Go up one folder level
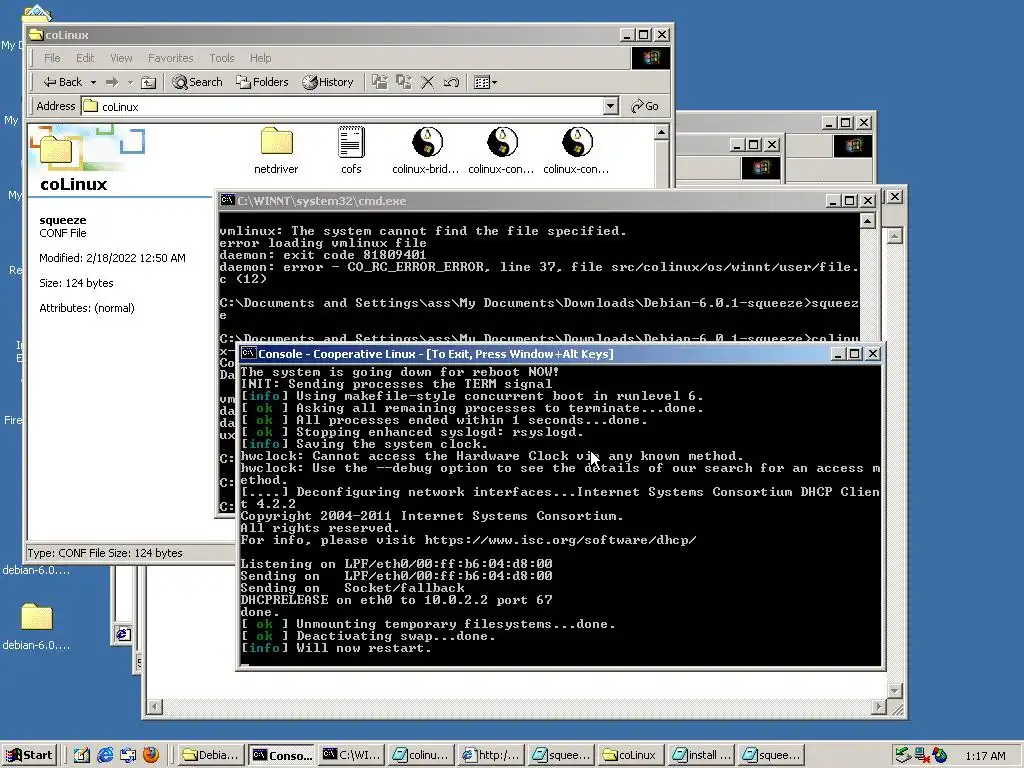 (x=149, y=82)
